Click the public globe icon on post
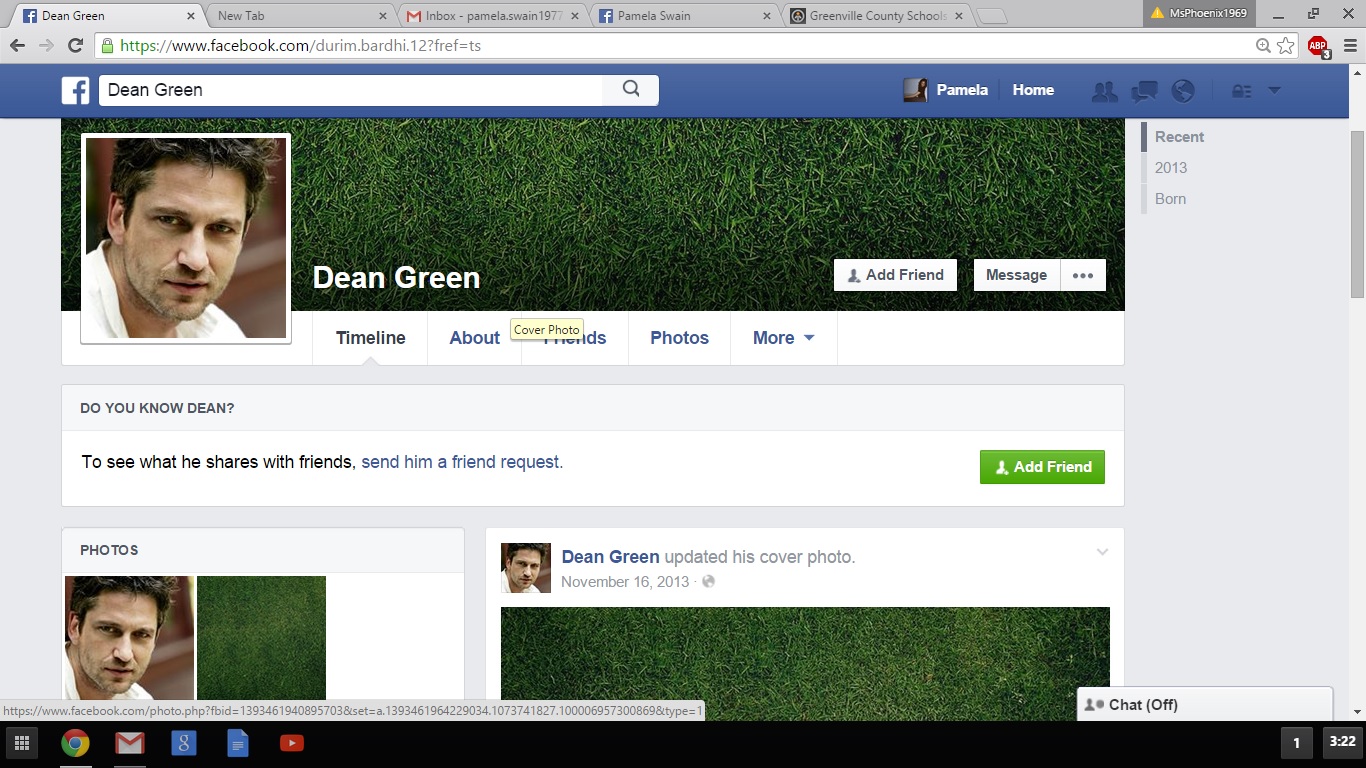Screen dimensions: 1366x768 pyautogui.click(x=708, y=582)
